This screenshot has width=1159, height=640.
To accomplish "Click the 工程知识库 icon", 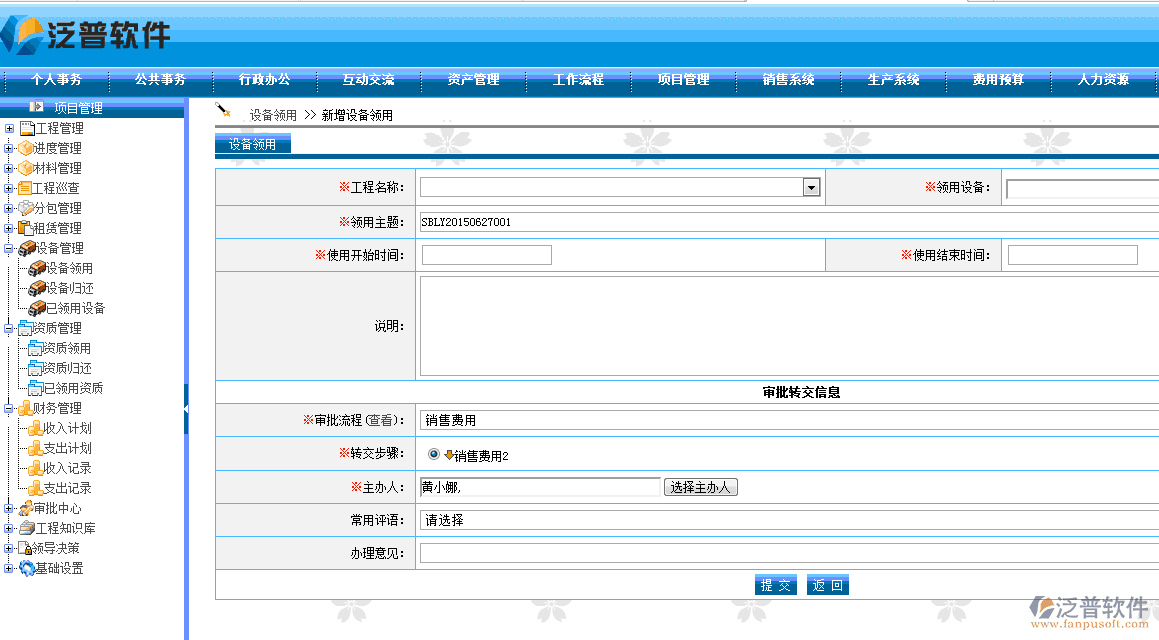I will tap(26, 528).
